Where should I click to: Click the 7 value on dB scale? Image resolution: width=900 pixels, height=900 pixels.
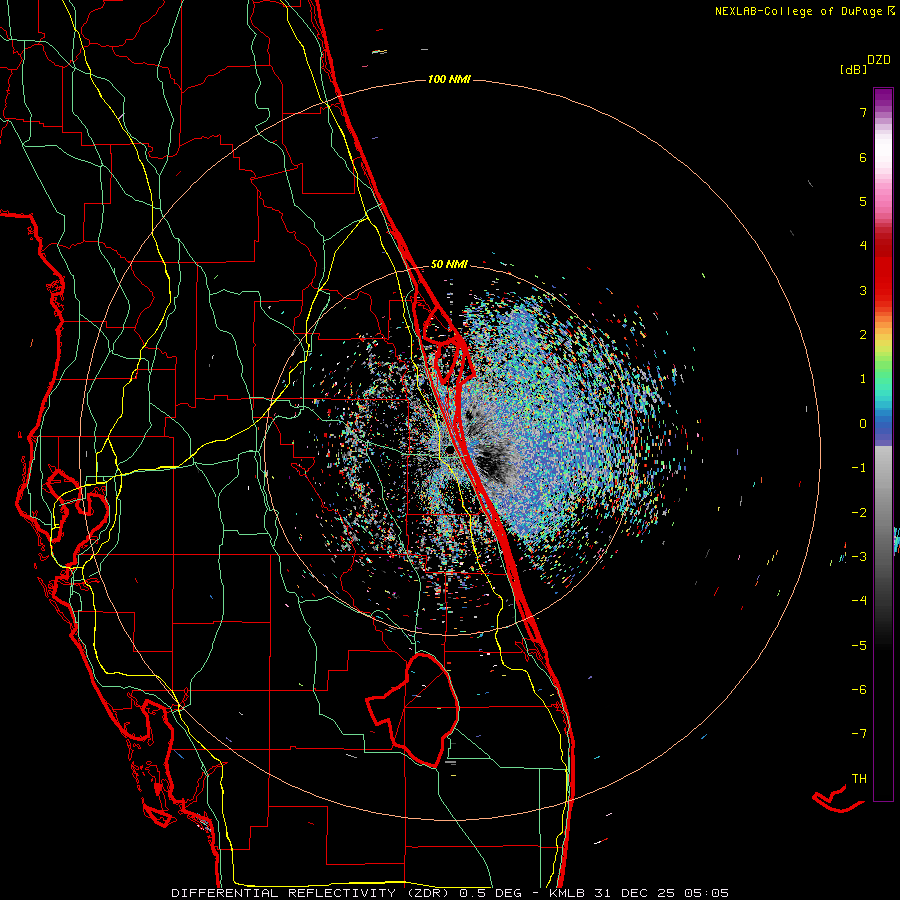click(x=863, y=112)
